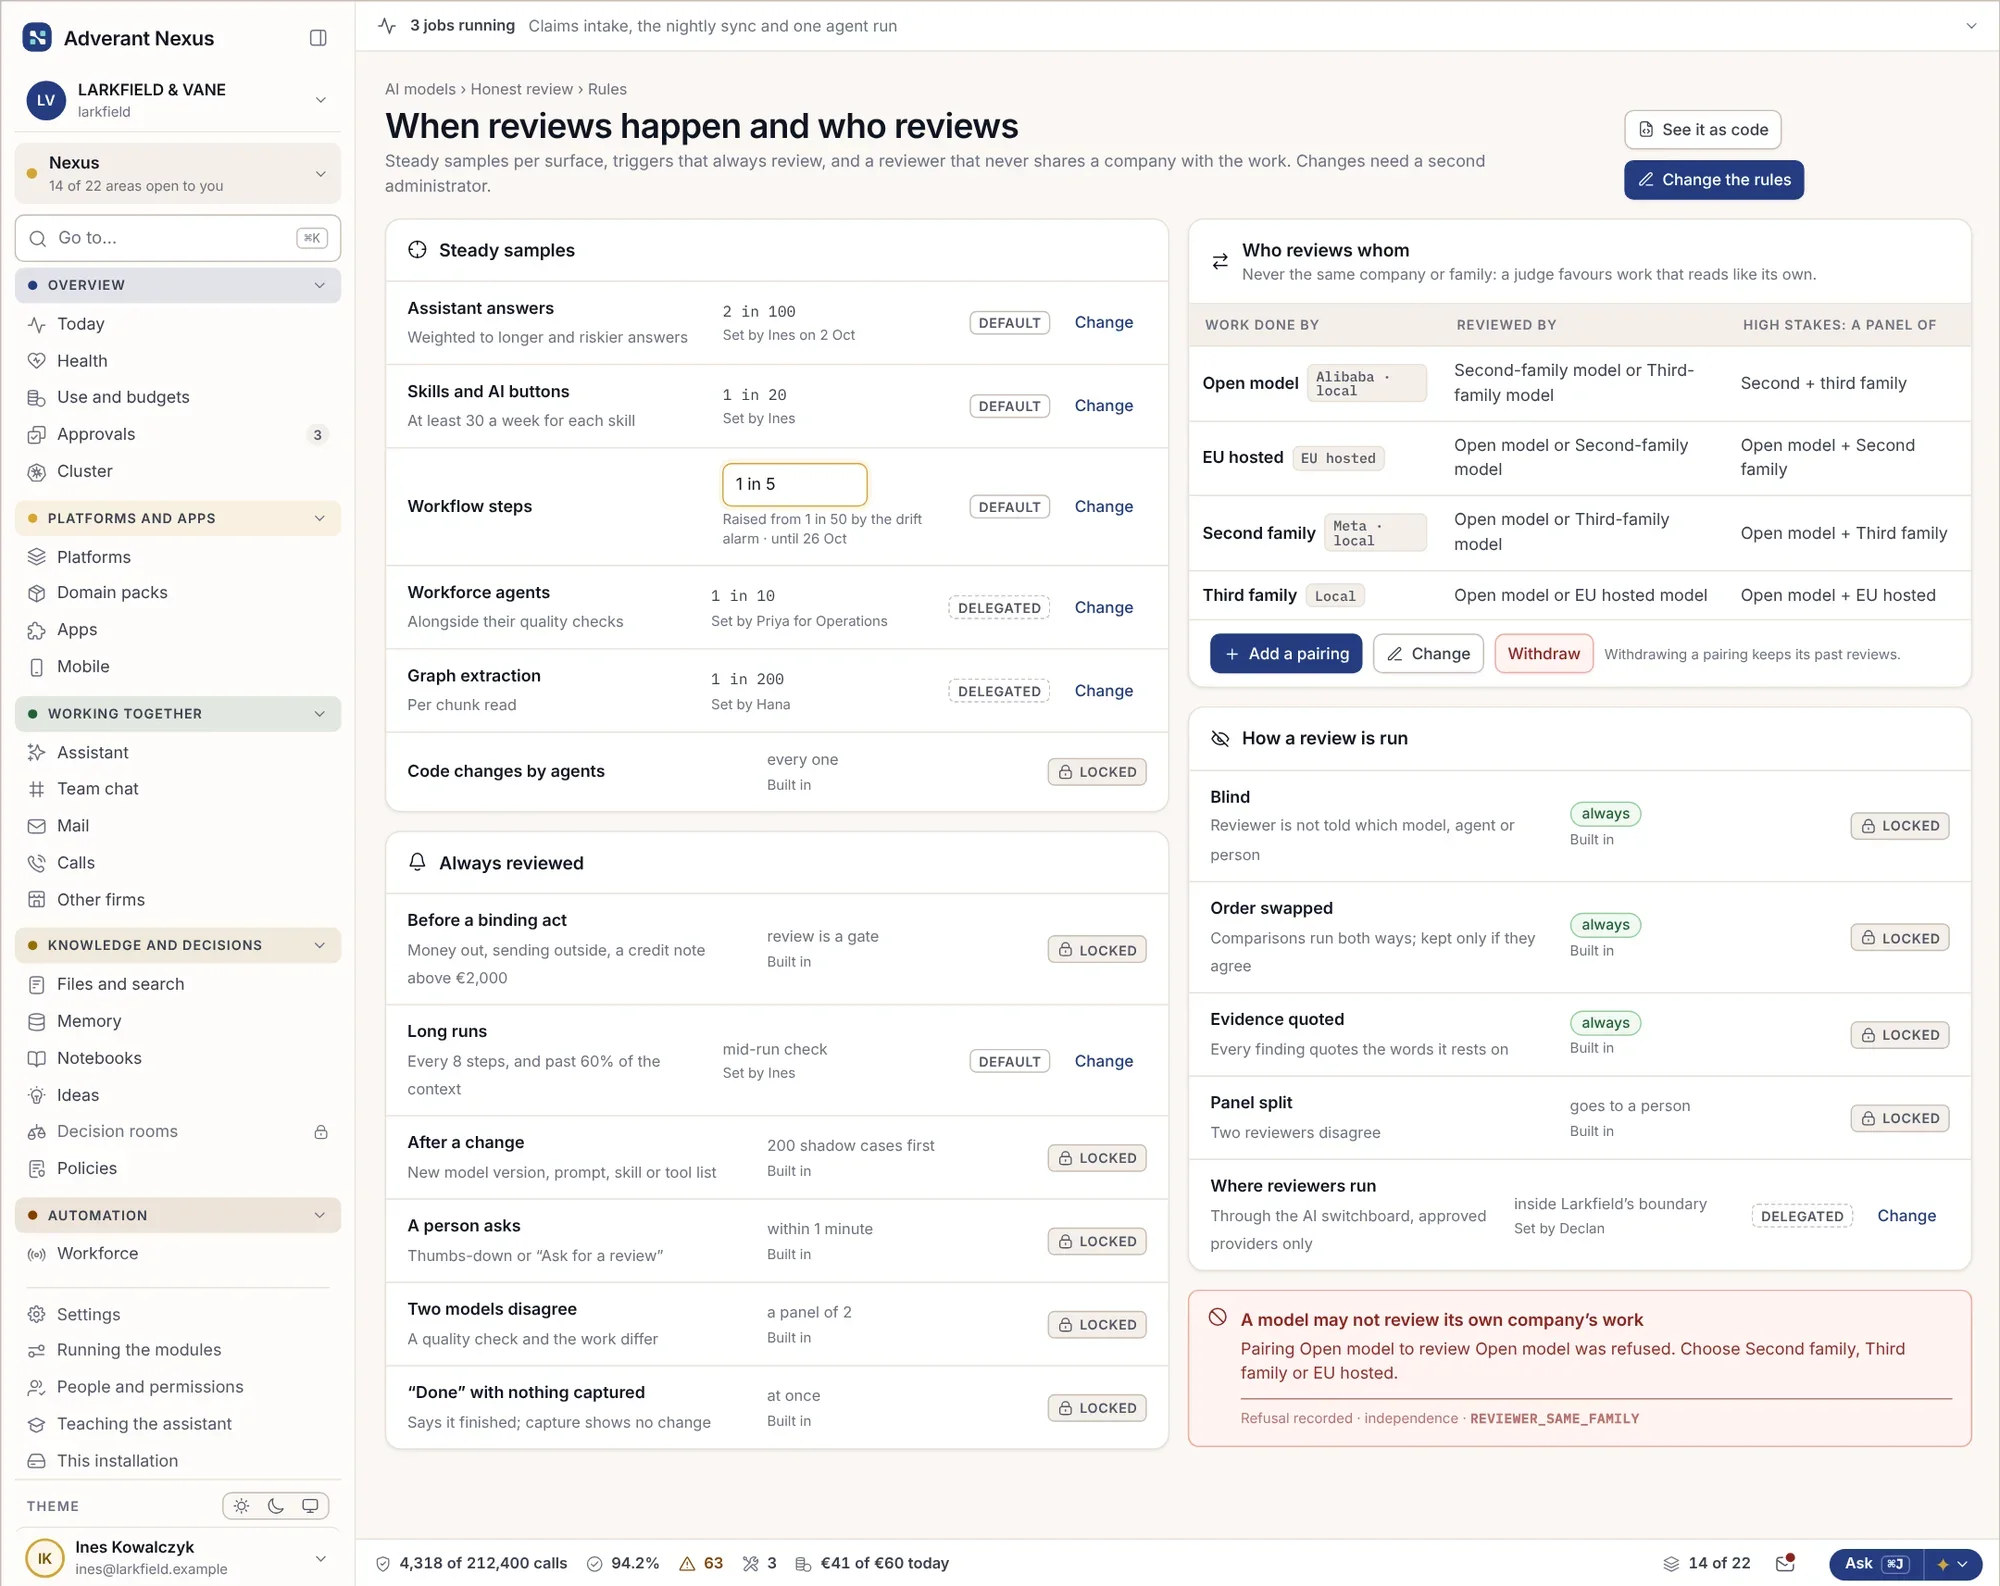Open People and permissions

coord(150,1387)
